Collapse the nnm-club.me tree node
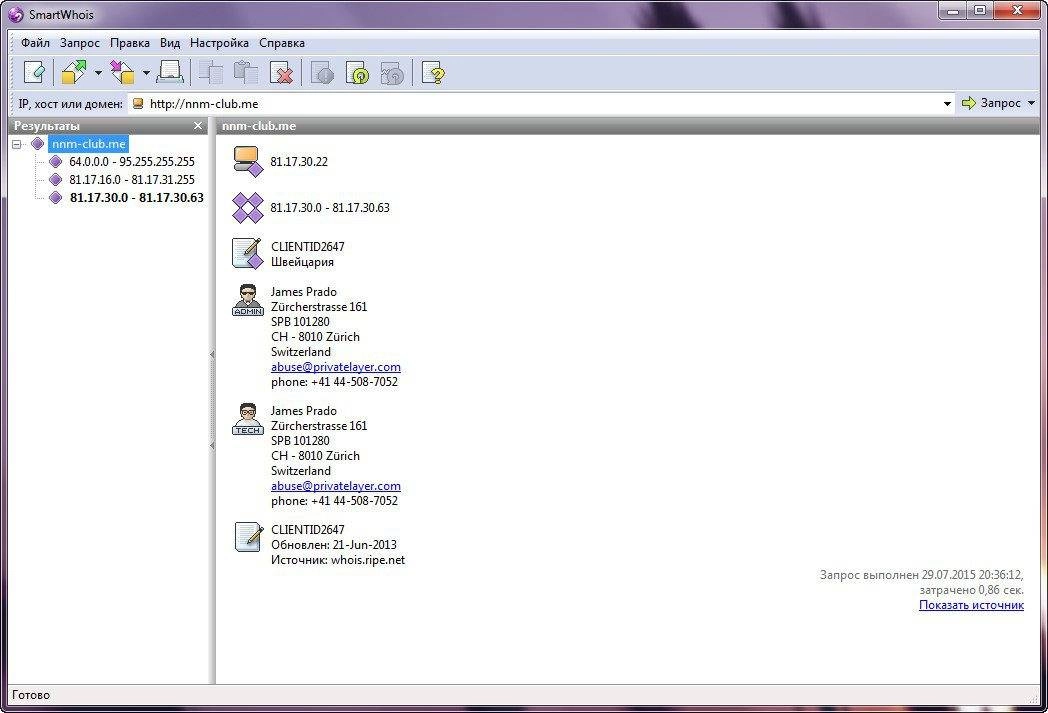Screen dimensions: 1048x713 point(17,144)
